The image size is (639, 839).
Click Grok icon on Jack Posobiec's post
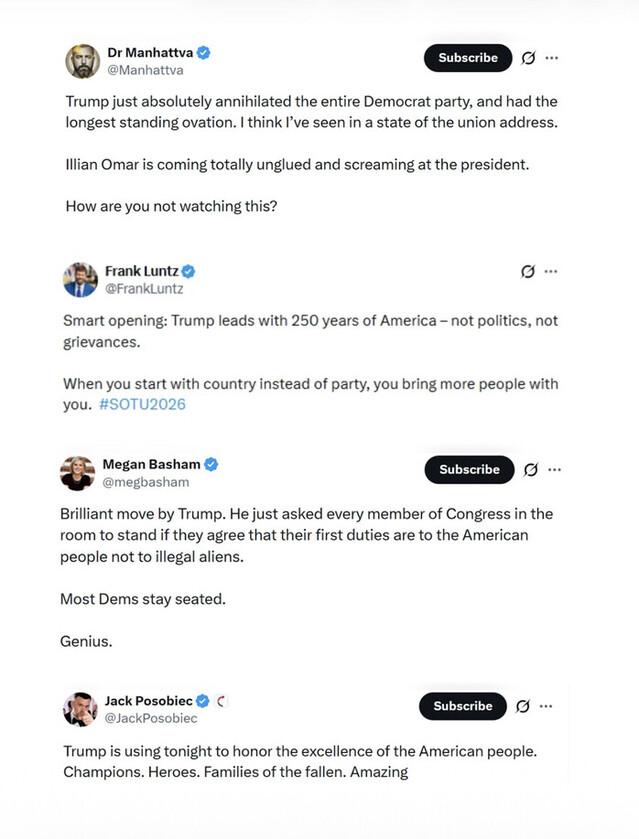pyautogui.click(x=523, y=706)
